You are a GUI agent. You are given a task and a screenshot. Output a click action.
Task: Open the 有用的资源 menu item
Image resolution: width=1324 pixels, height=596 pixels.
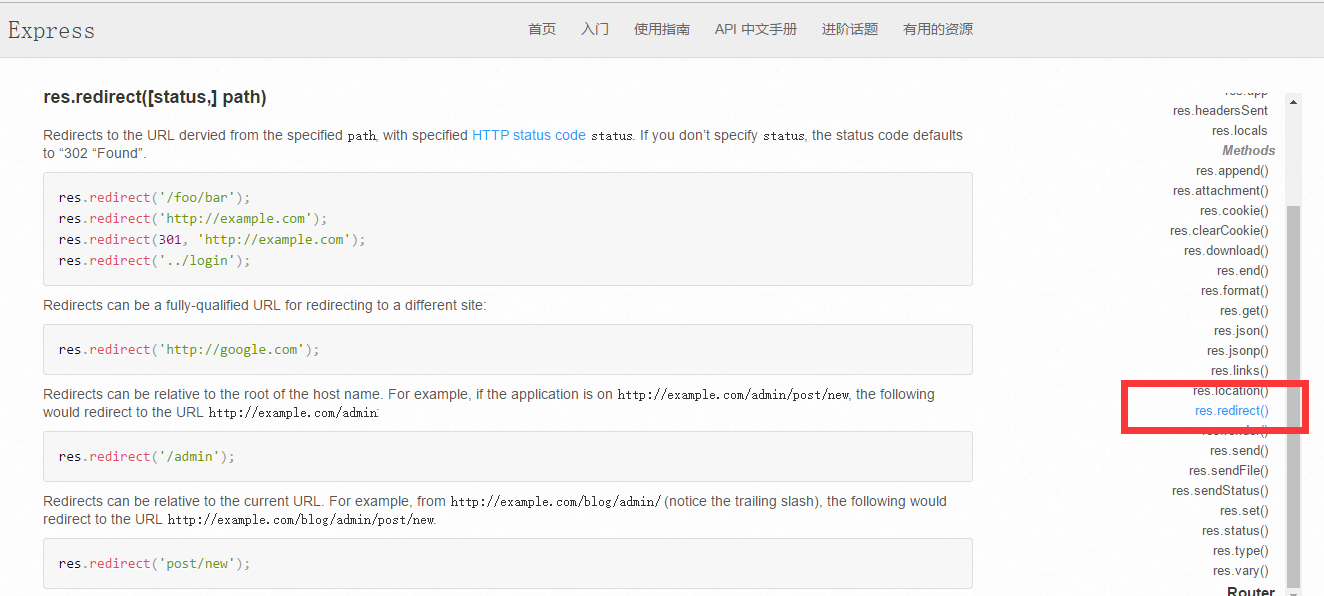click(938, 29)
